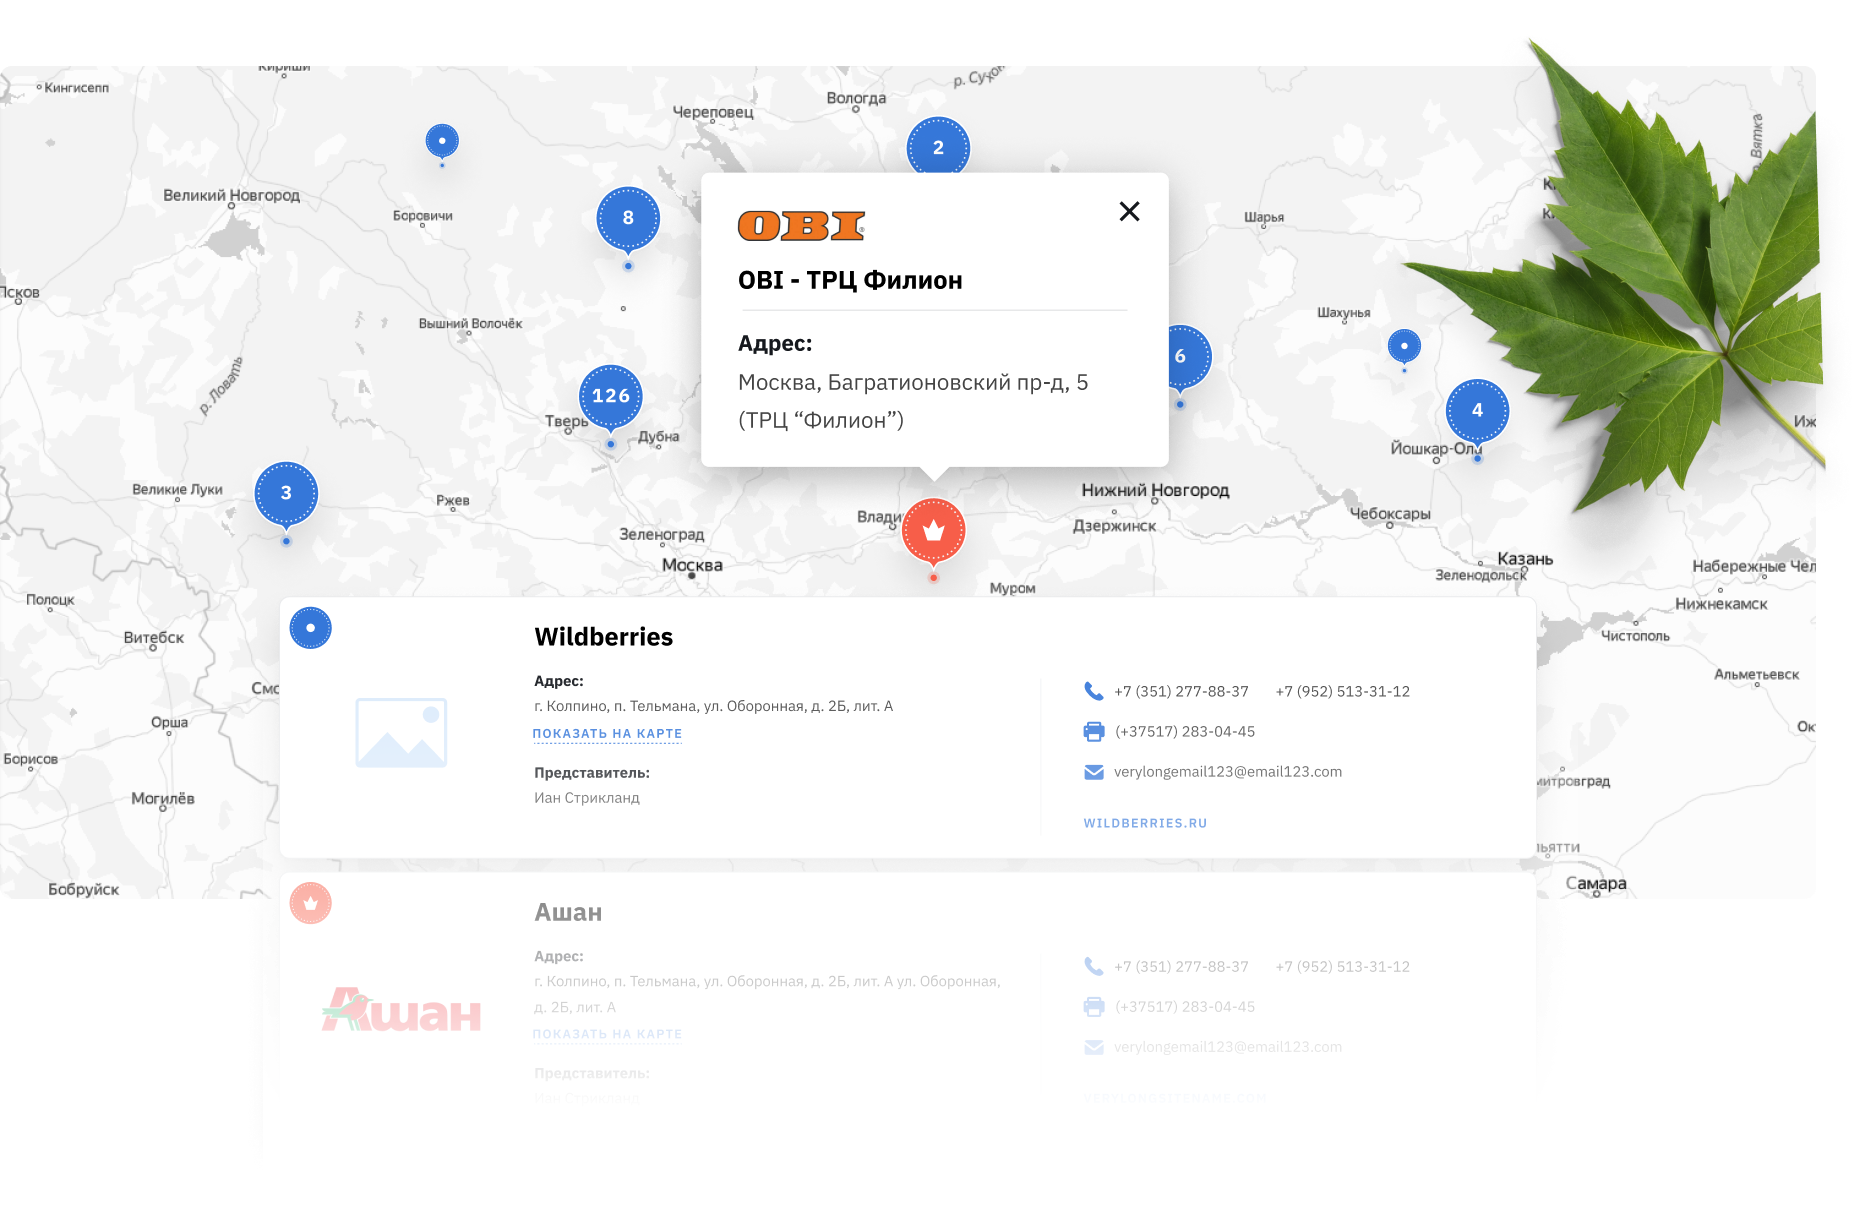This screenshot has width=1868, height=1207.
Task: Click the 'Самара' map label
Action: (1596, 883)
